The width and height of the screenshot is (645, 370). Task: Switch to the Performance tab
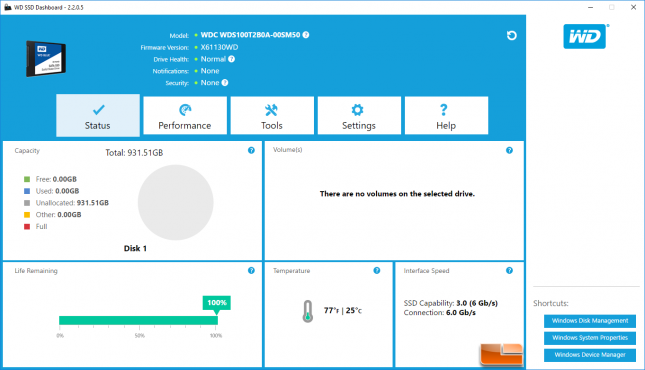click(x=185, y=115)
